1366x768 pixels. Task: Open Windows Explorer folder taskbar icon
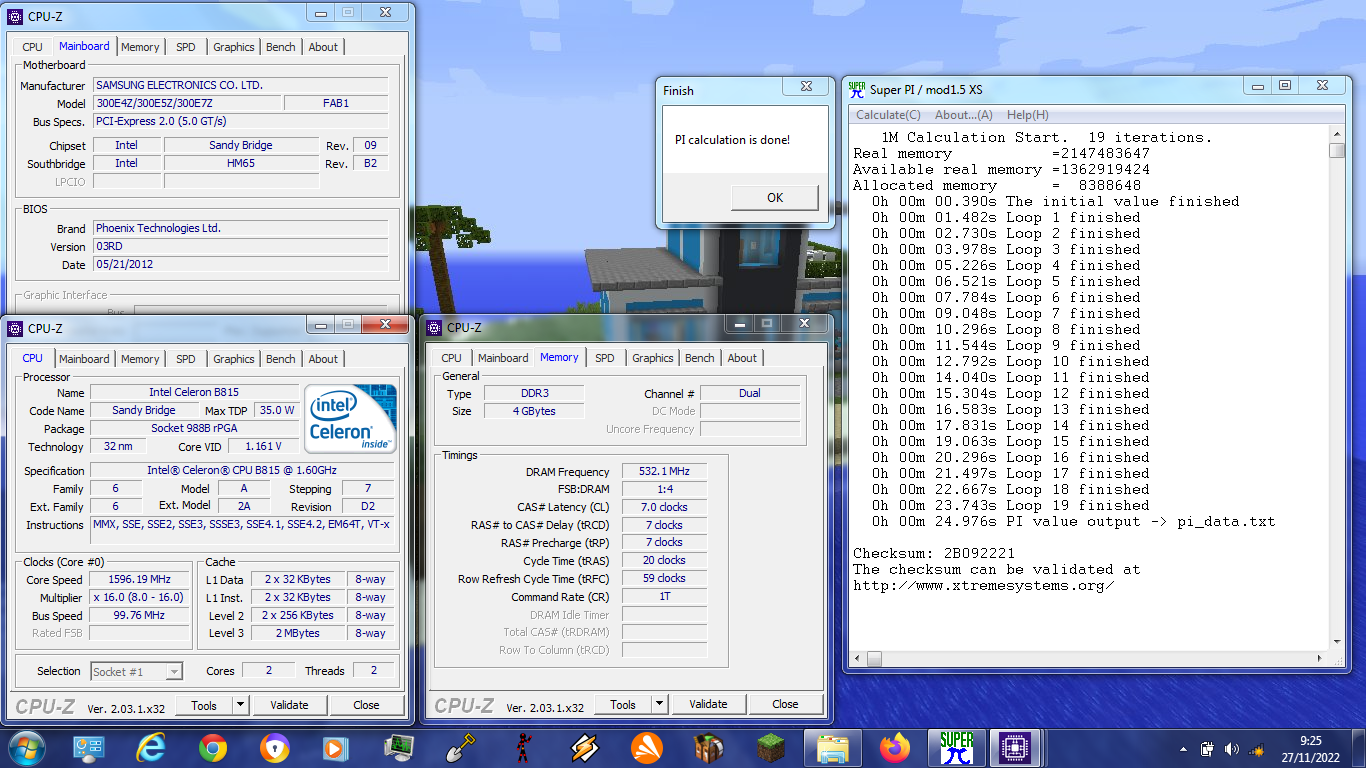click(833, 747)
